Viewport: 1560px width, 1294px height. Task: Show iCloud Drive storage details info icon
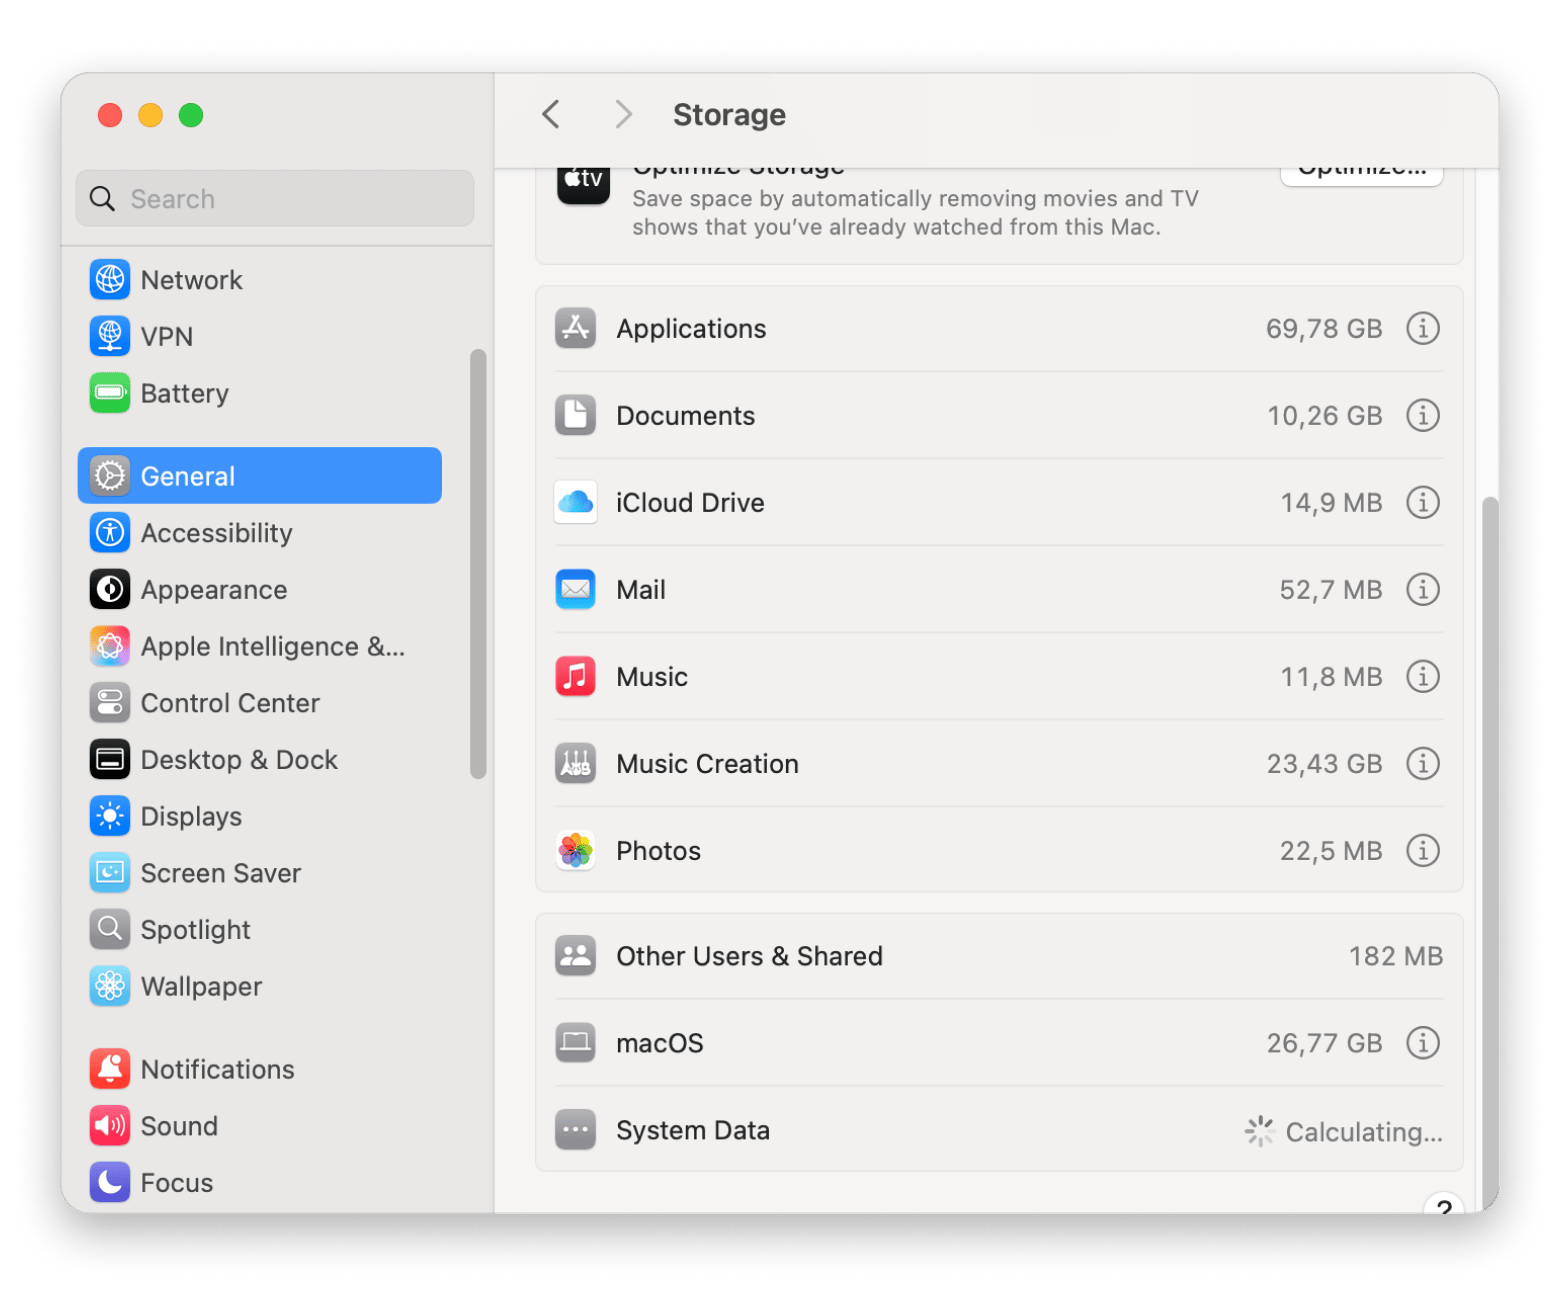coord(1422,503)
